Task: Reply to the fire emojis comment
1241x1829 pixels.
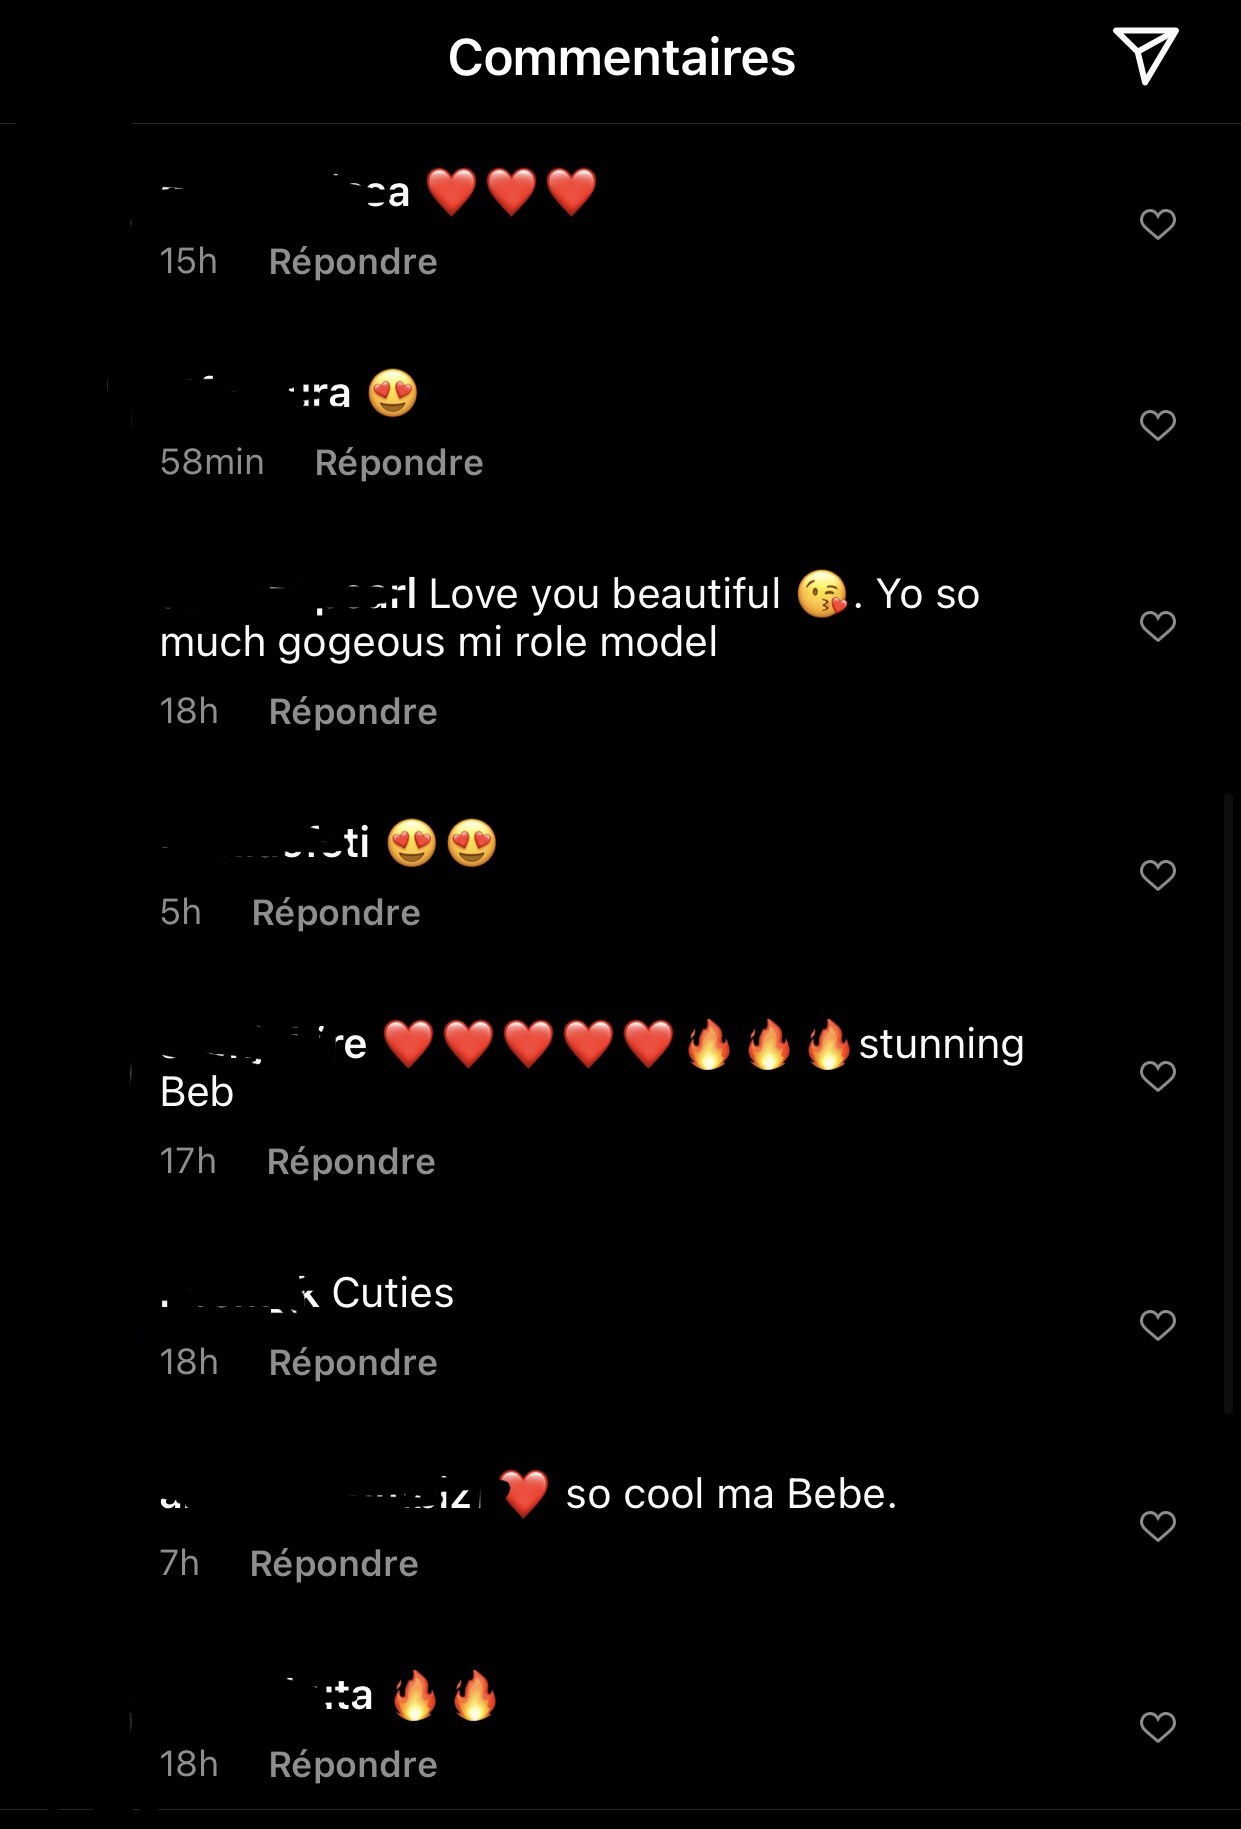Action: (x=353, y=1765)
